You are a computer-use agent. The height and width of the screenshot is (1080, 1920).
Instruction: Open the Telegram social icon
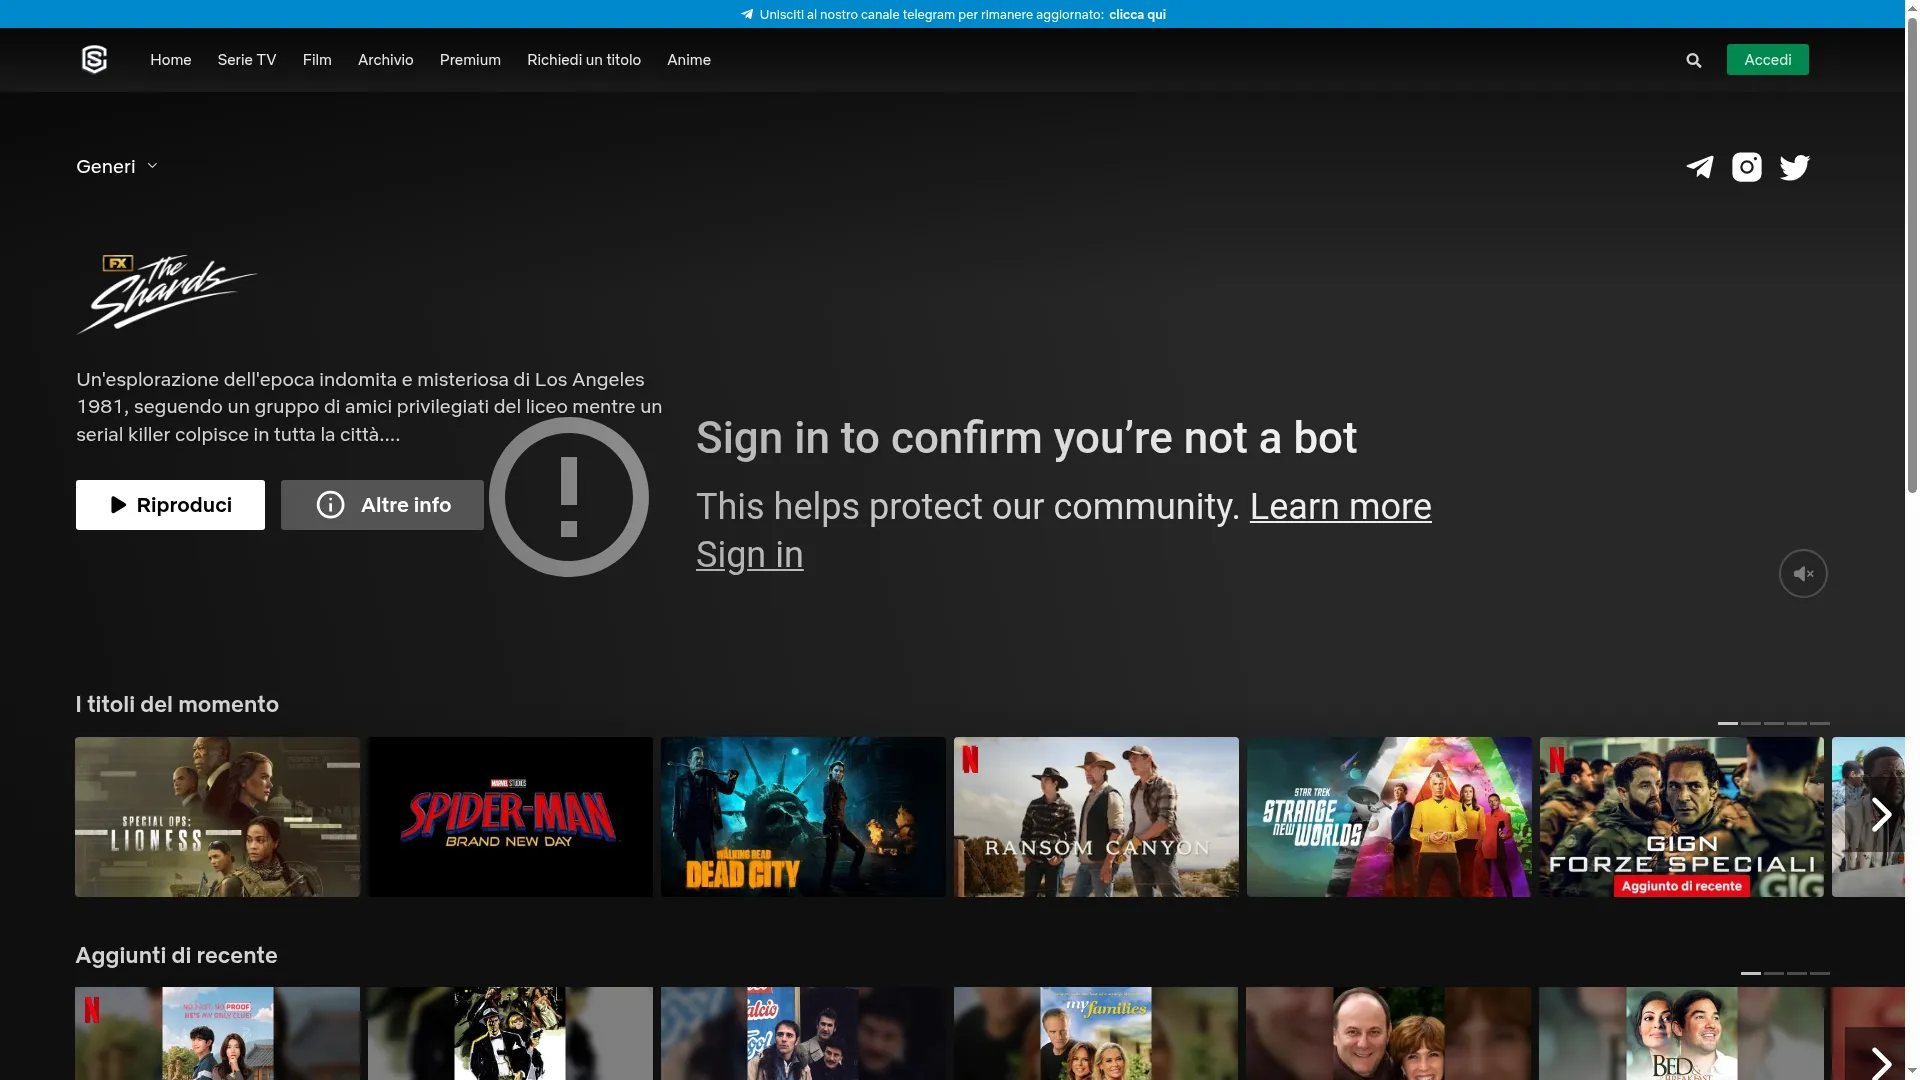[1700, 167]
